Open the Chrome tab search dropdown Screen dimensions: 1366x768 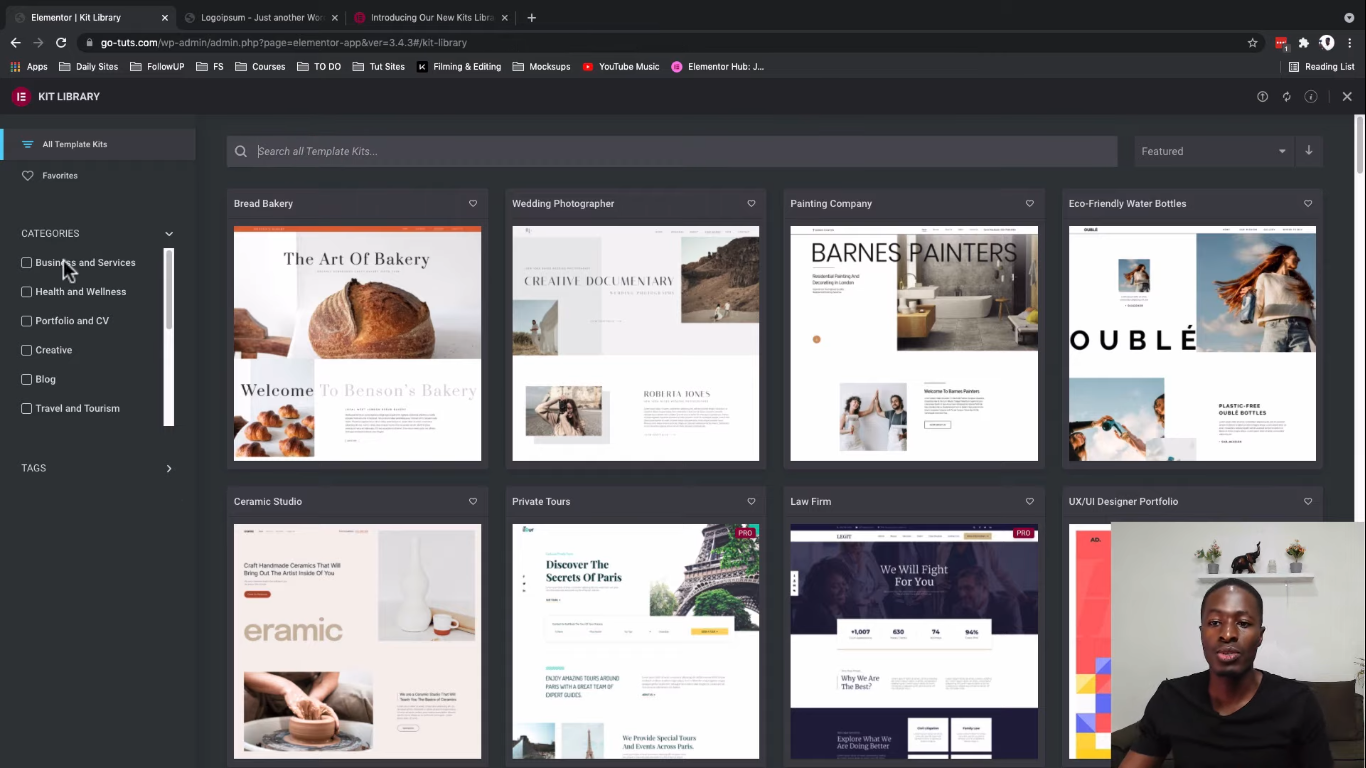click(1349, 17)
